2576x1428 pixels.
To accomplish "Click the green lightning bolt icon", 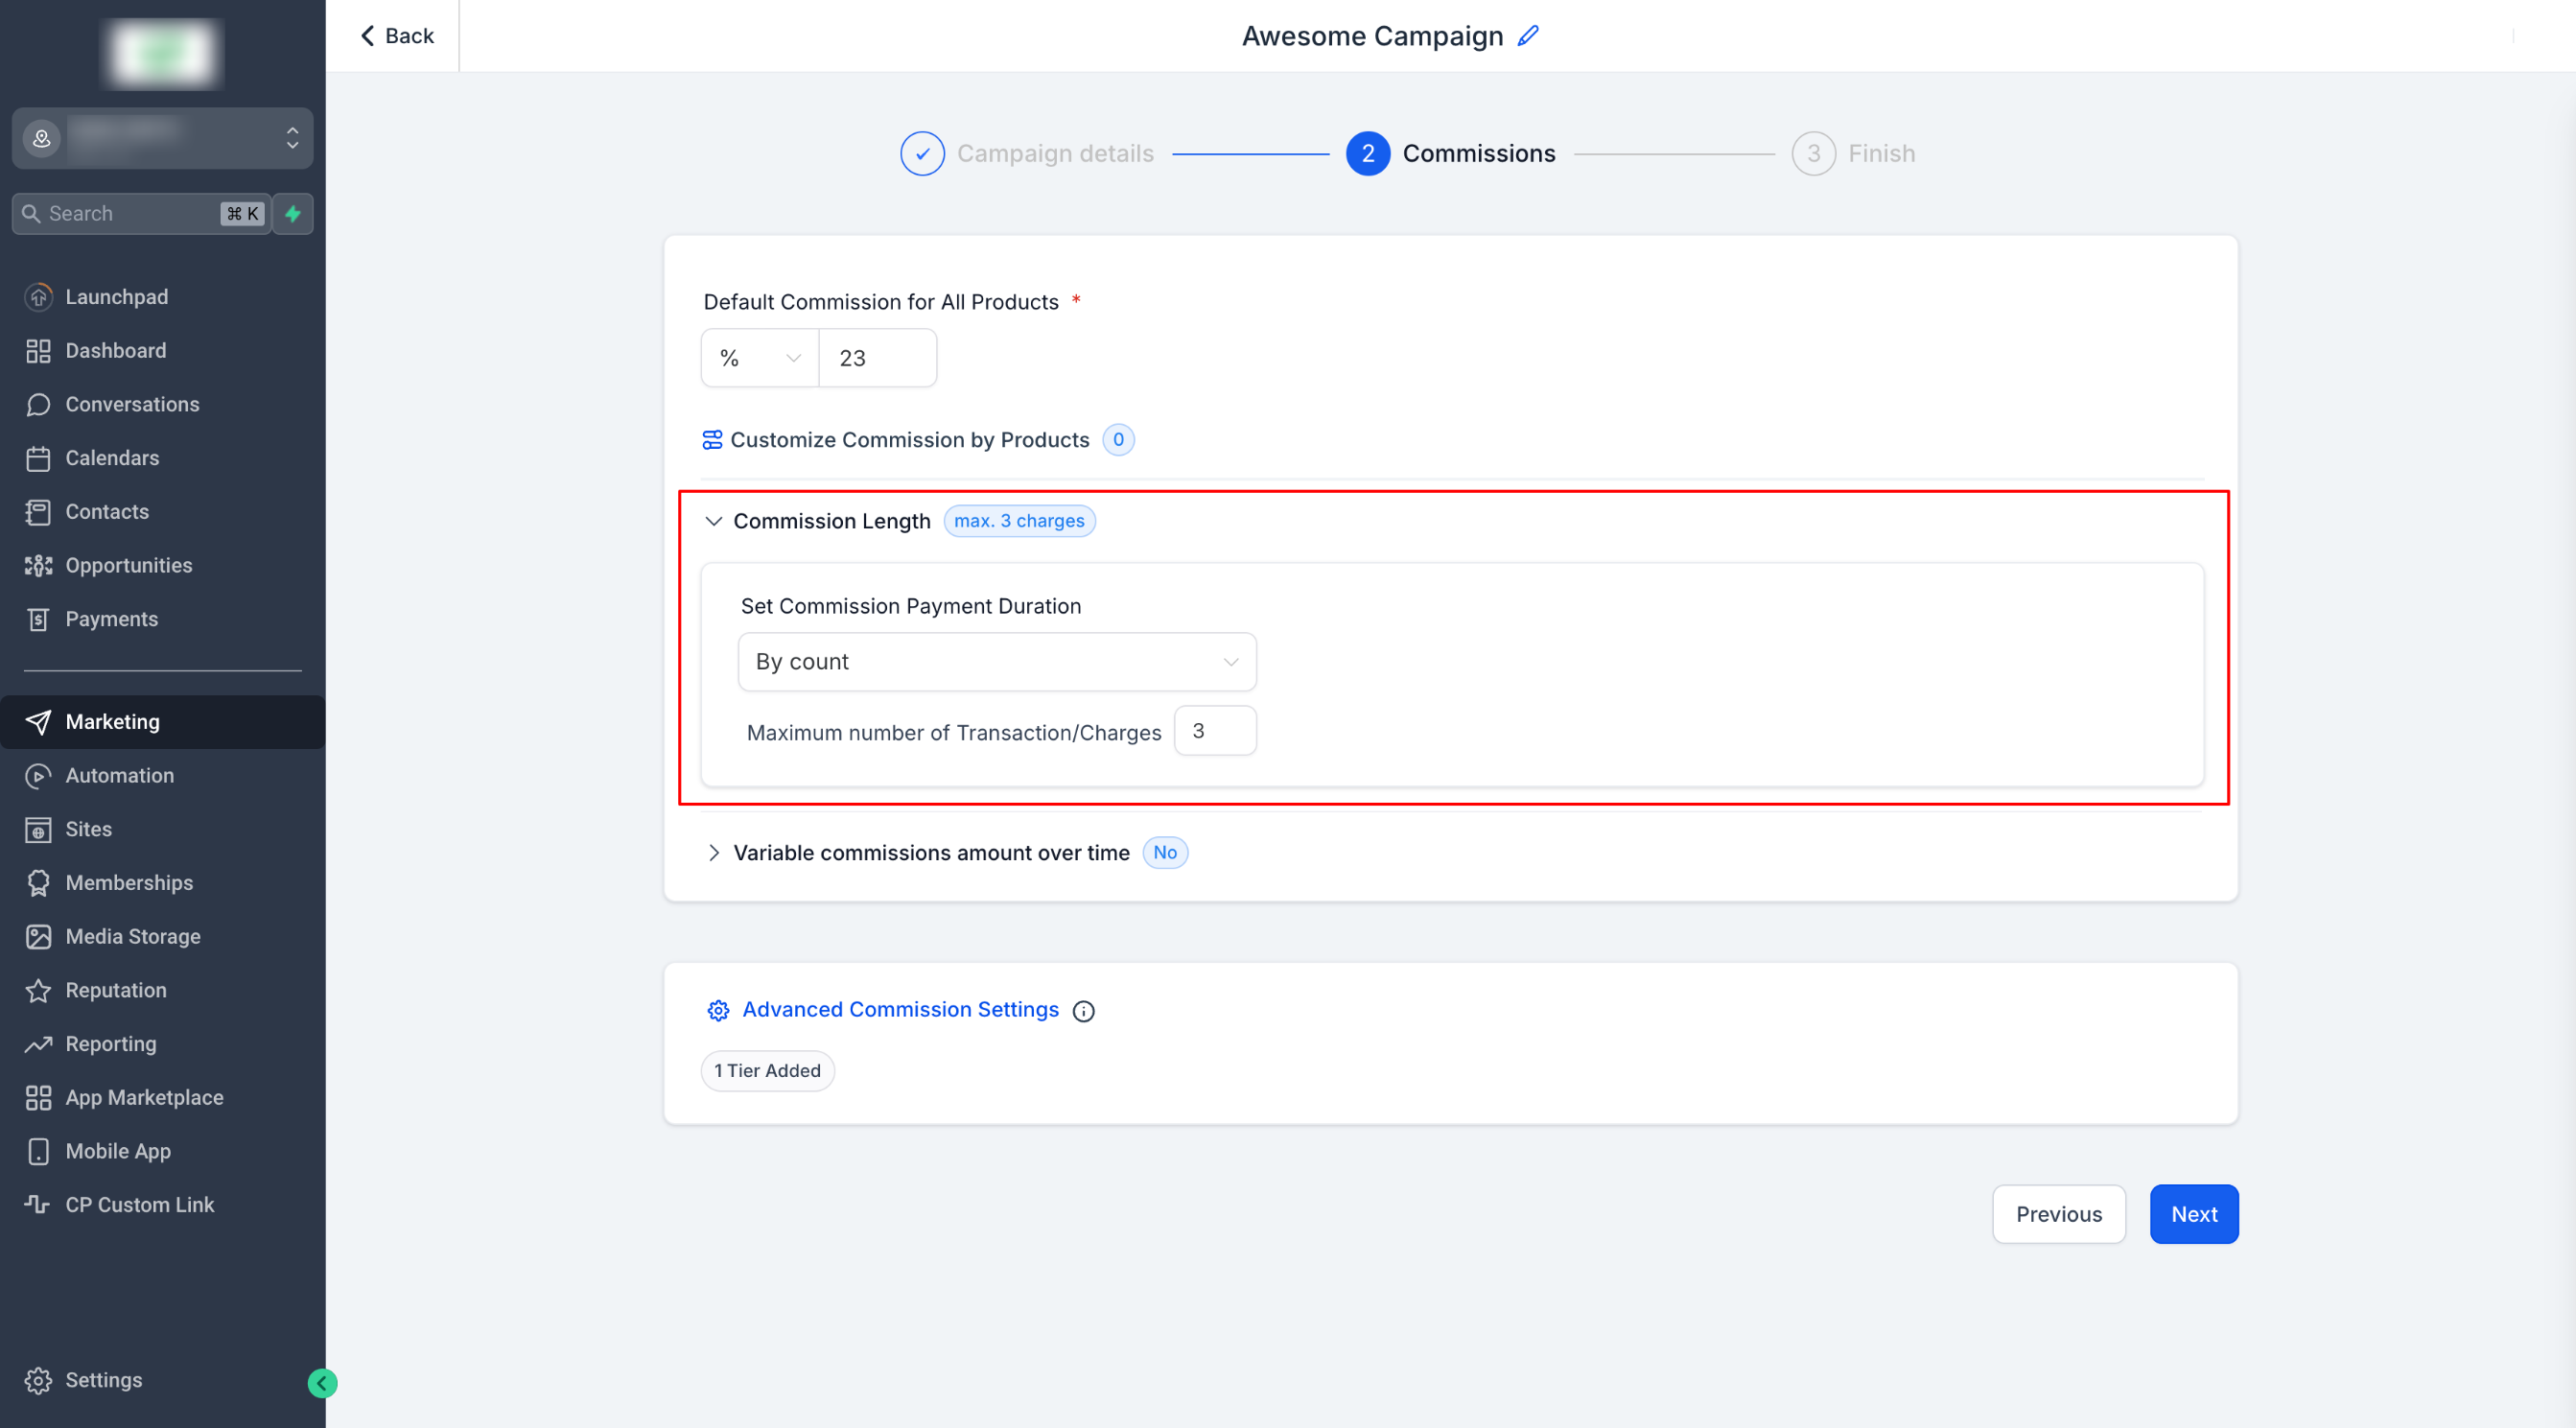I will coord(293,213).
